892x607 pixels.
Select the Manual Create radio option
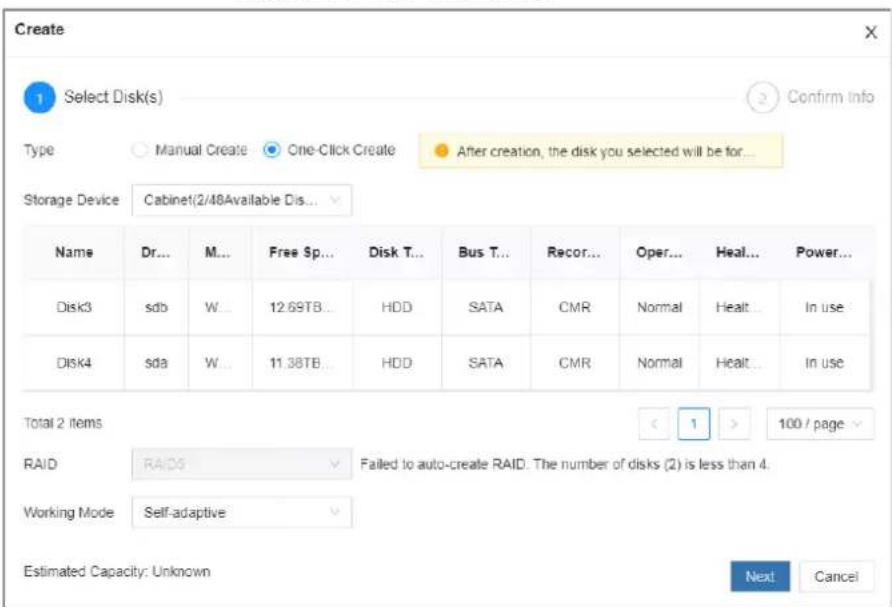click(139, 150)
